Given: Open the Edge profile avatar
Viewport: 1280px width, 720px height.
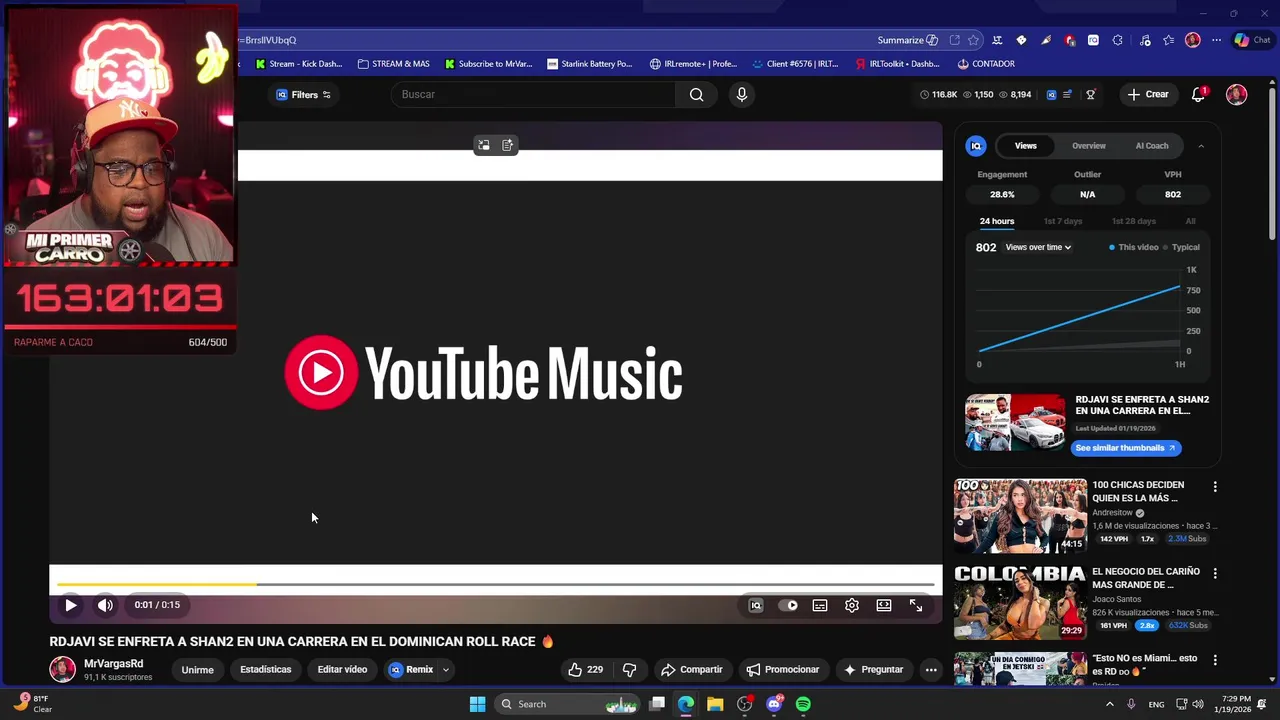Looking at the screenshot, I should [x=1192, y=40].
